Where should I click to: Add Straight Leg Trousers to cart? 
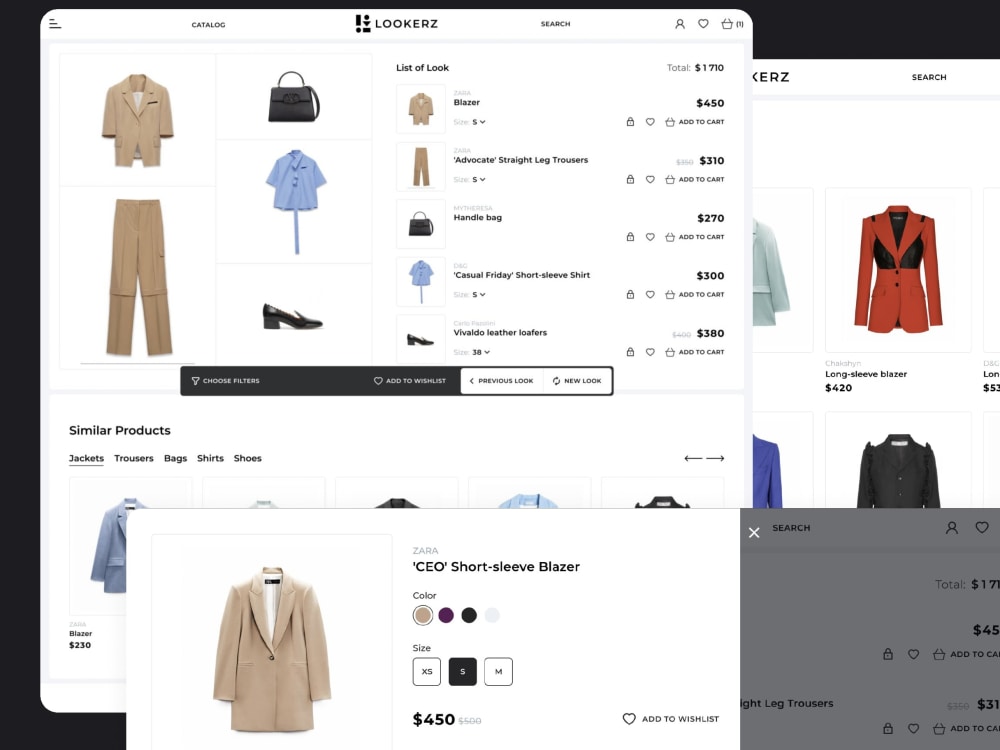(695, 179)
